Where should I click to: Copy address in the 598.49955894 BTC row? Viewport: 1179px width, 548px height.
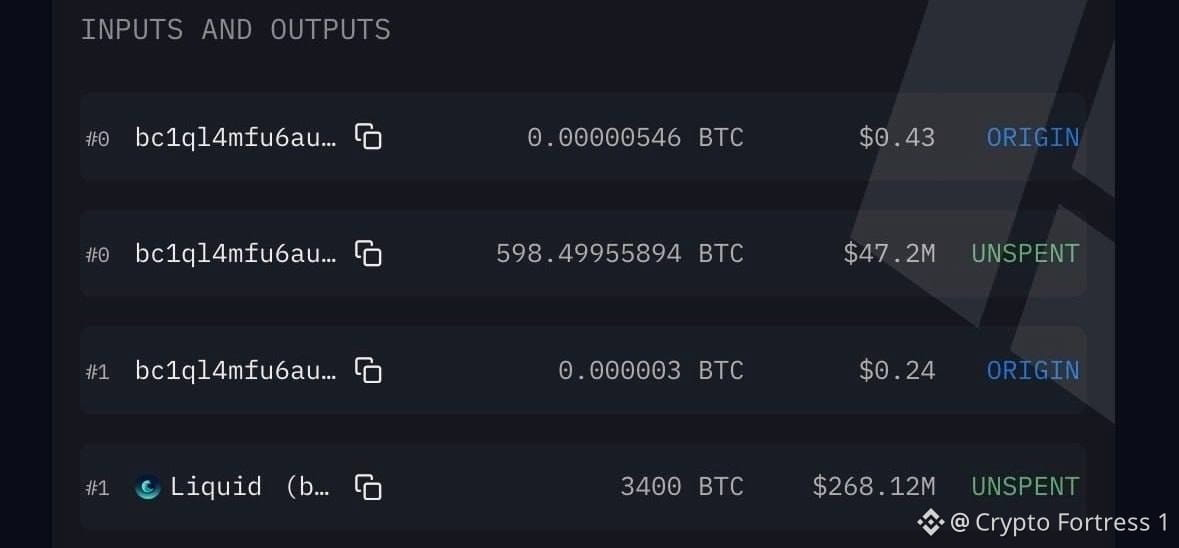tap(368, 253)
